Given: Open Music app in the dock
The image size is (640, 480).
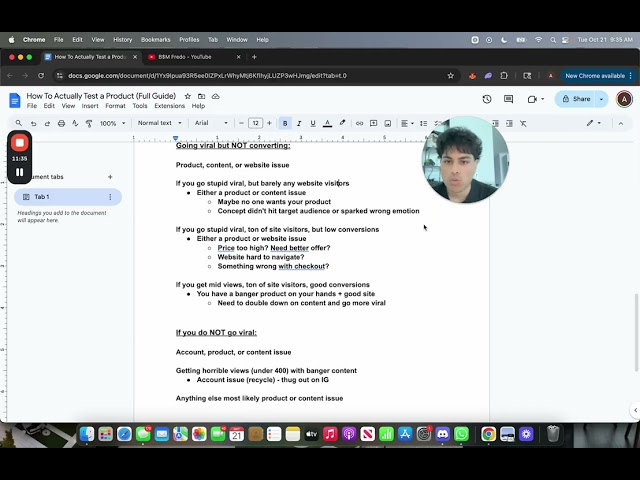Looking at the screenshot, I should [x=330, y=434].
